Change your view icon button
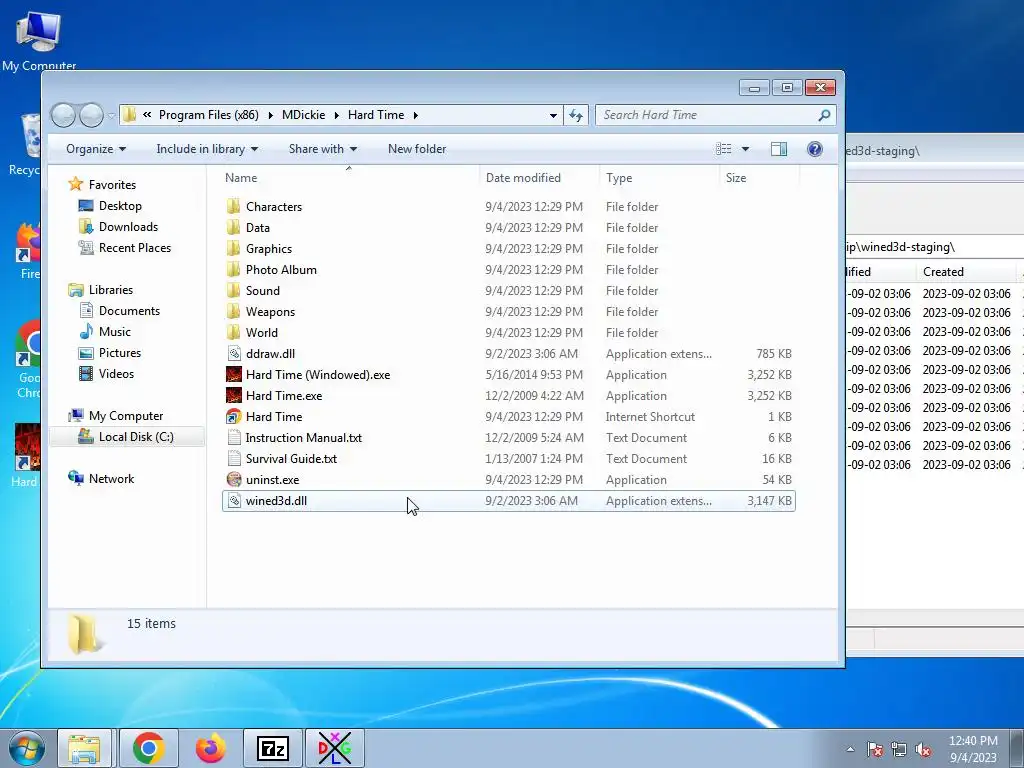Viewport: 1024px width, 768px height. [x=724, y=149]
